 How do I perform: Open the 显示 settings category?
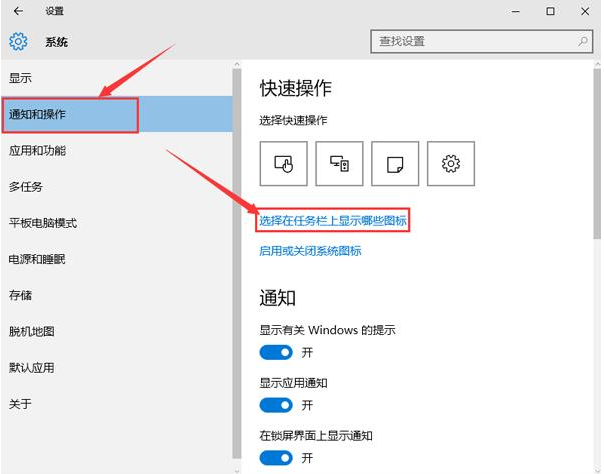tap(21, 78)
